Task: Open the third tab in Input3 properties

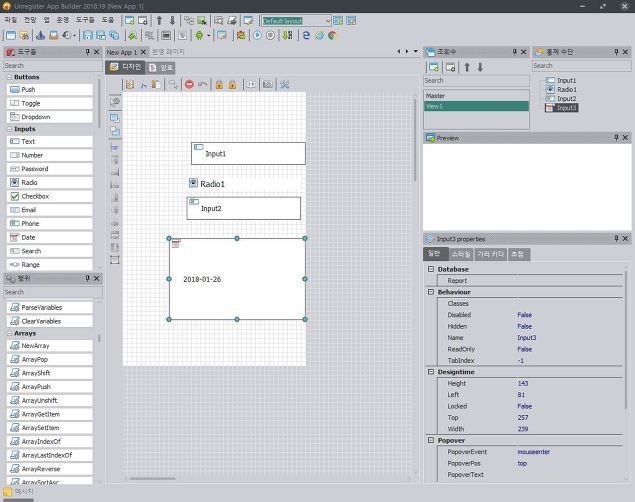Action: click(490, 254)
